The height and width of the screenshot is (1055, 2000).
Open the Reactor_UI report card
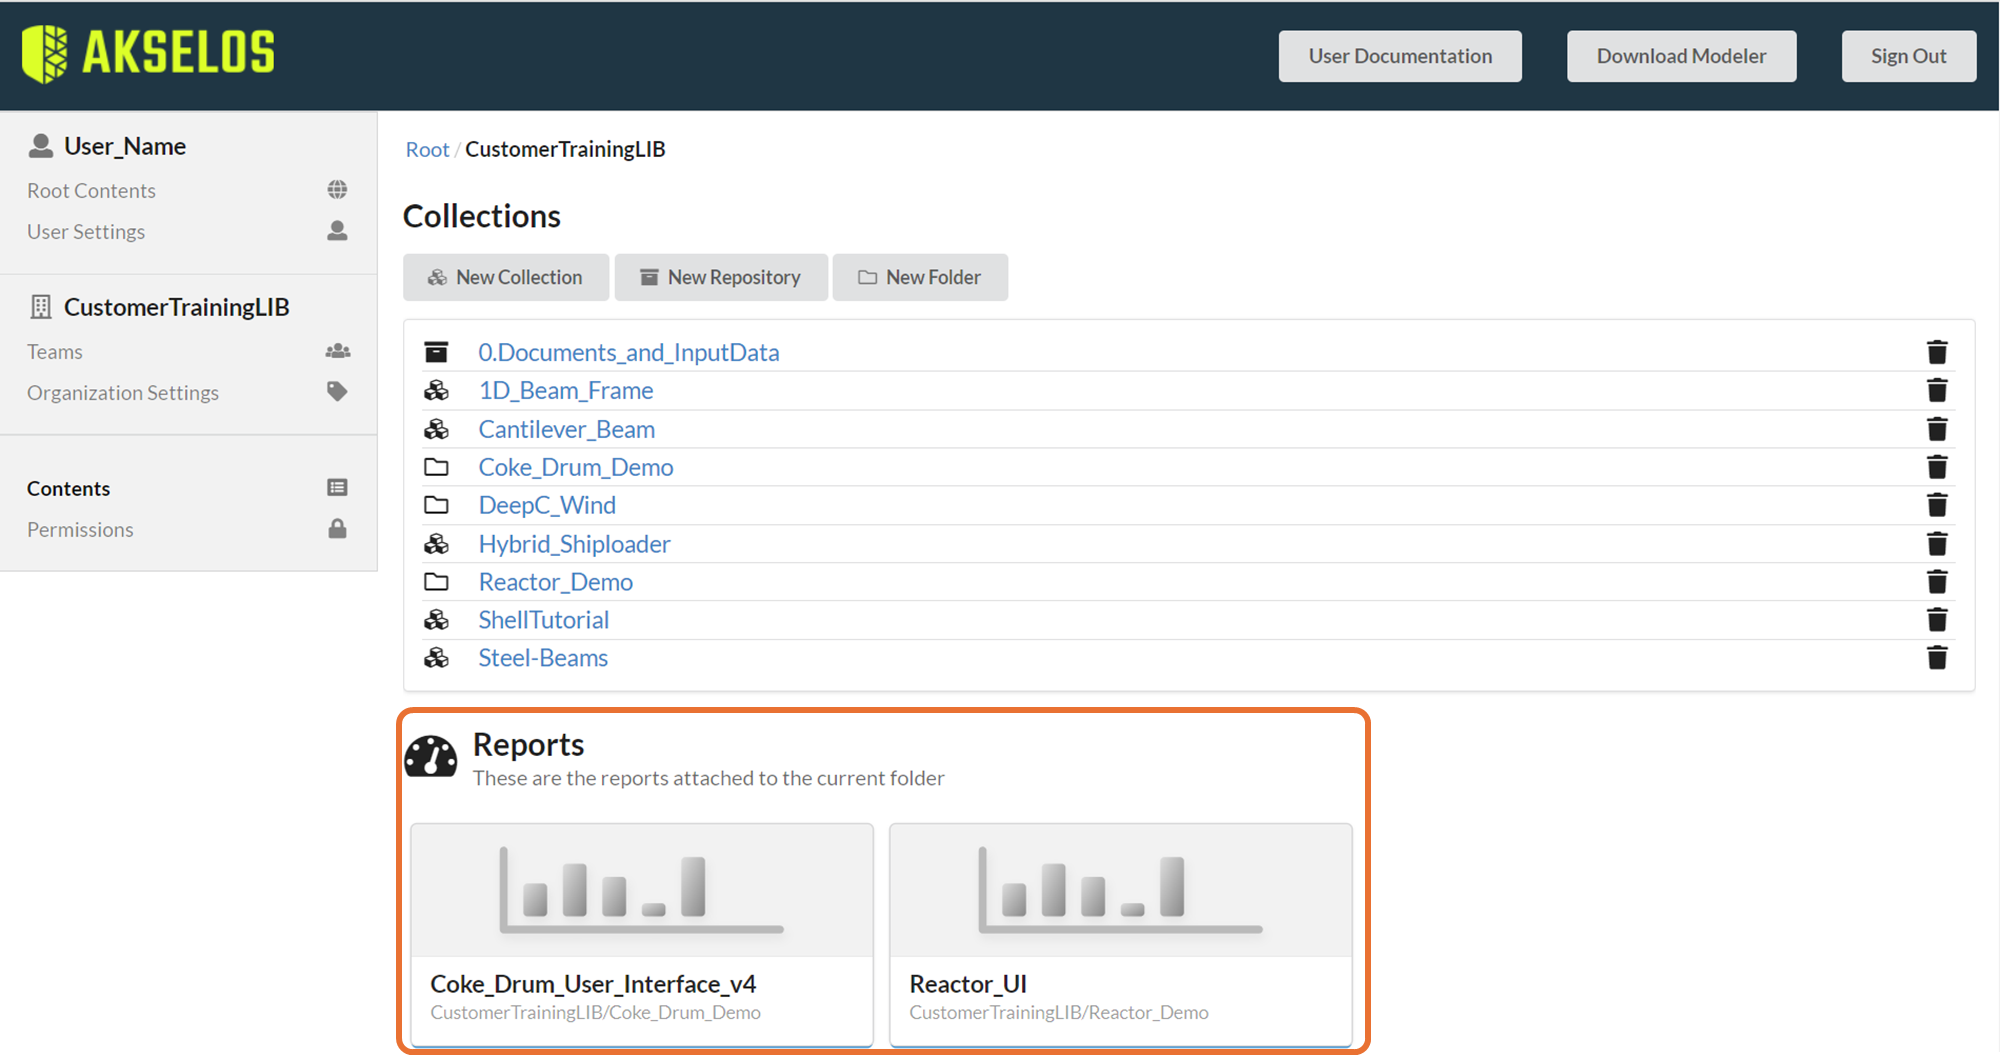pyautogui.click(x=1121, y=935)
